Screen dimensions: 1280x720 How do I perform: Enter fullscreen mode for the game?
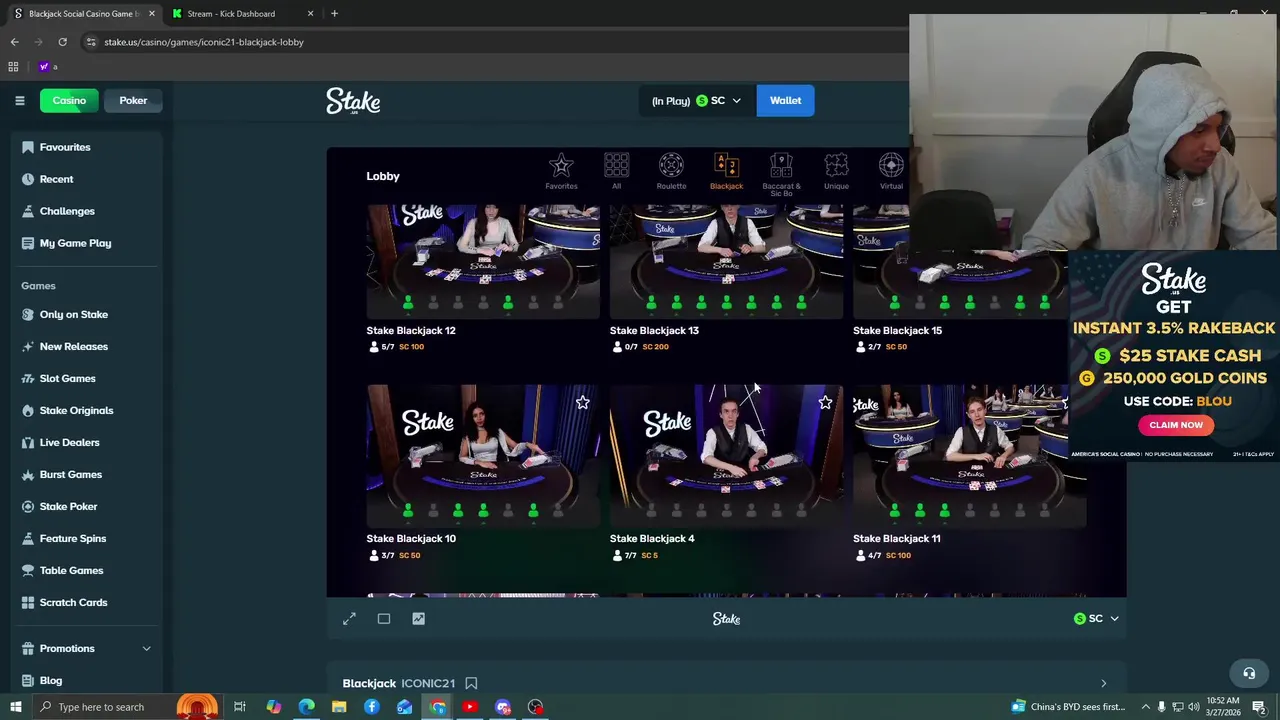click(349, 619)
